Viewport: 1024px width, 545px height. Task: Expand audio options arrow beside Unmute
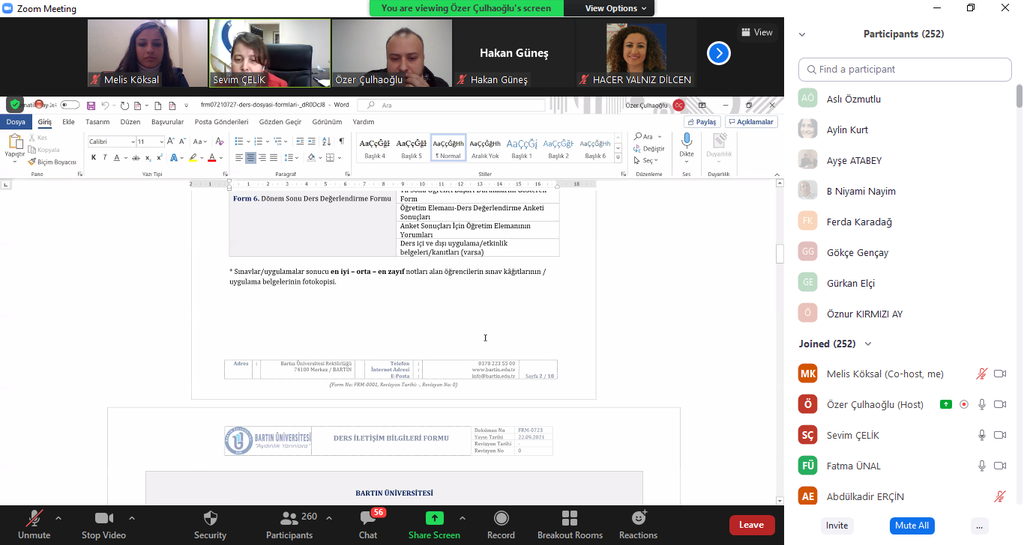tap(58, 518)
